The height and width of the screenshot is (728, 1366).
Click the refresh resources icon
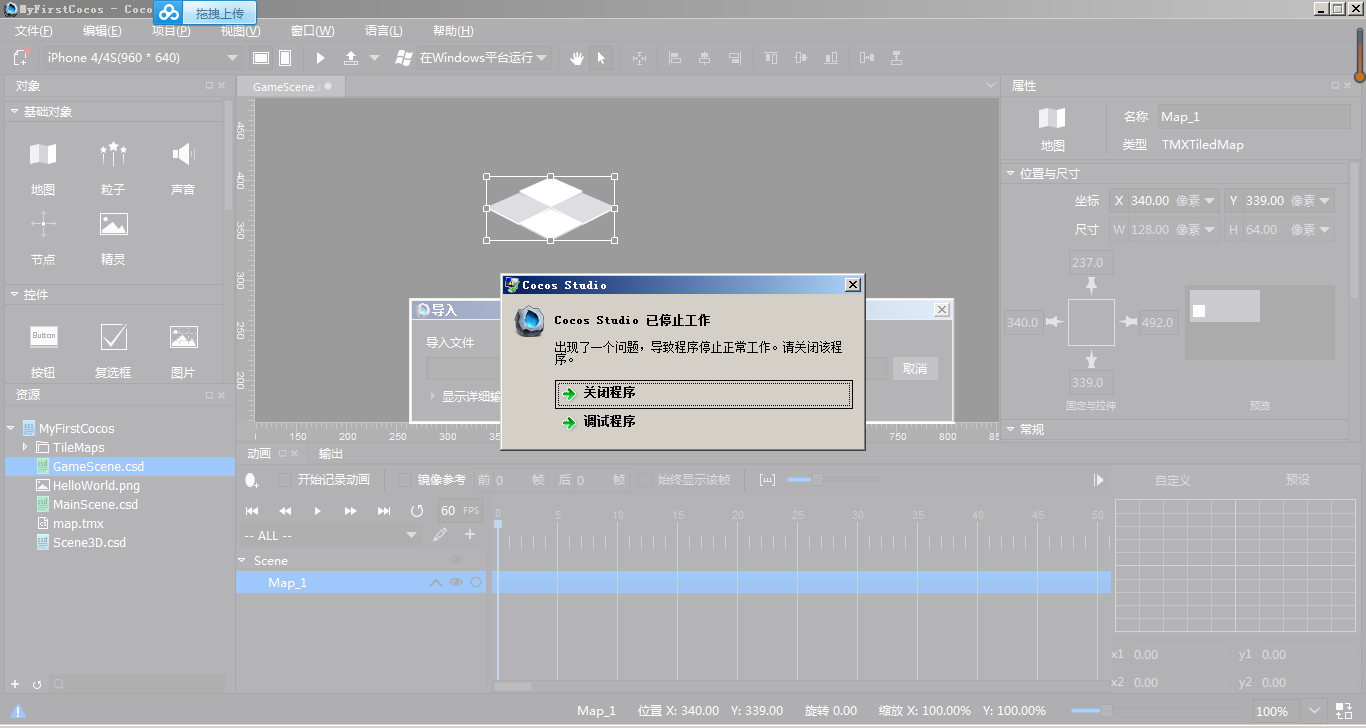(37, 685)
